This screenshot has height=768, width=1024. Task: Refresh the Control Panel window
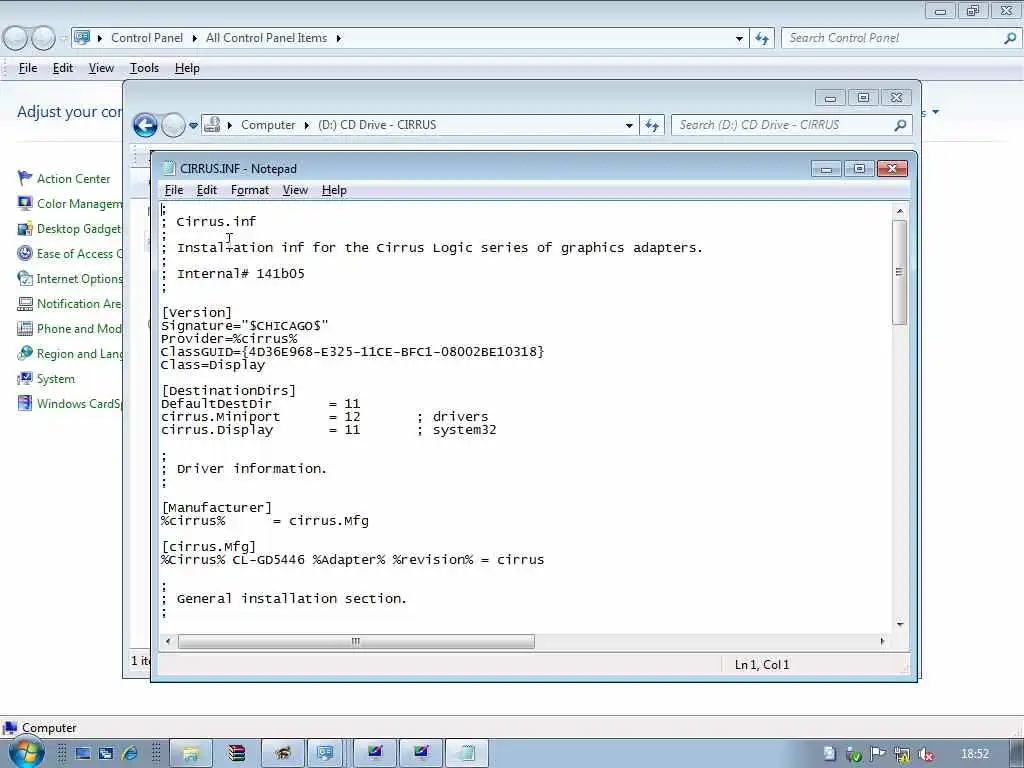(761, 38)
